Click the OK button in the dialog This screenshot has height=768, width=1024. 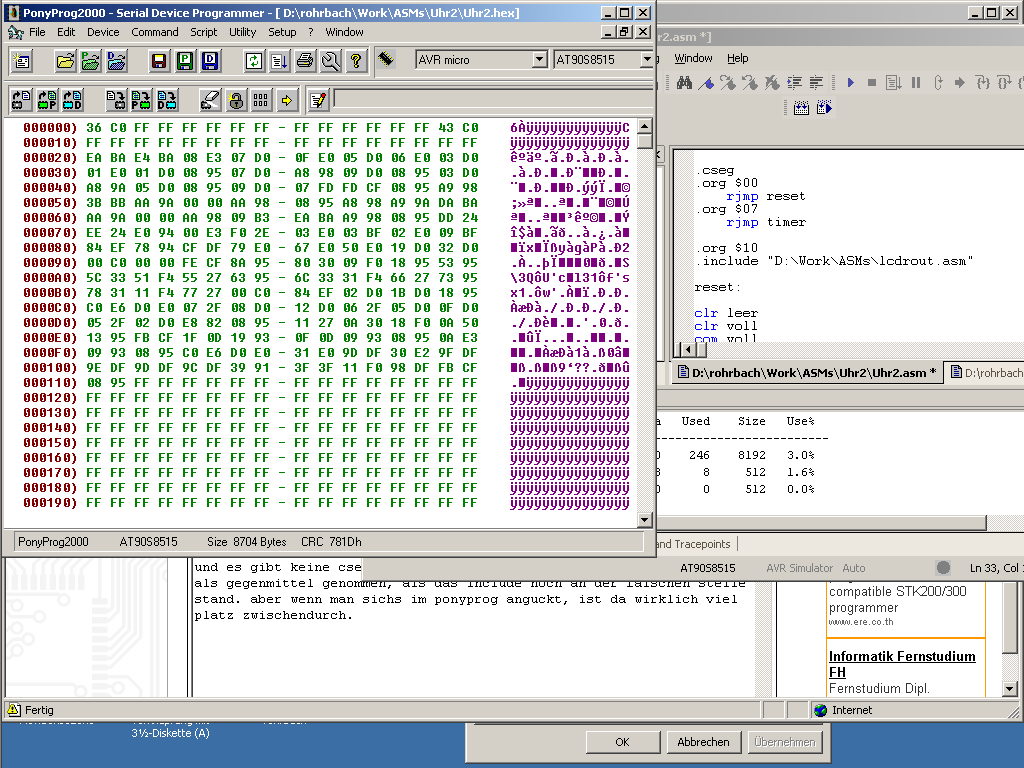pos(622,742)
